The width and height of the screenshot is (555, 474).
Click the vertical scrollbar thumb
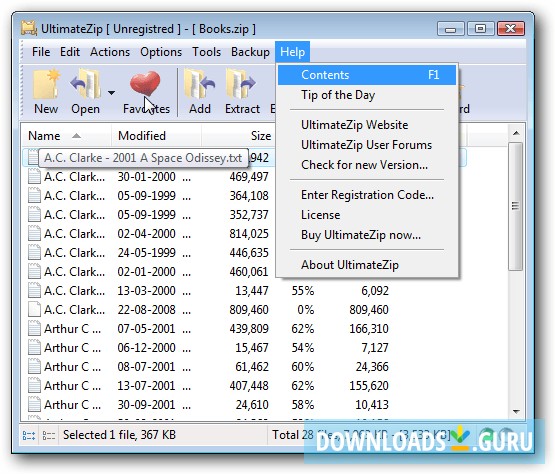(515, 206)
